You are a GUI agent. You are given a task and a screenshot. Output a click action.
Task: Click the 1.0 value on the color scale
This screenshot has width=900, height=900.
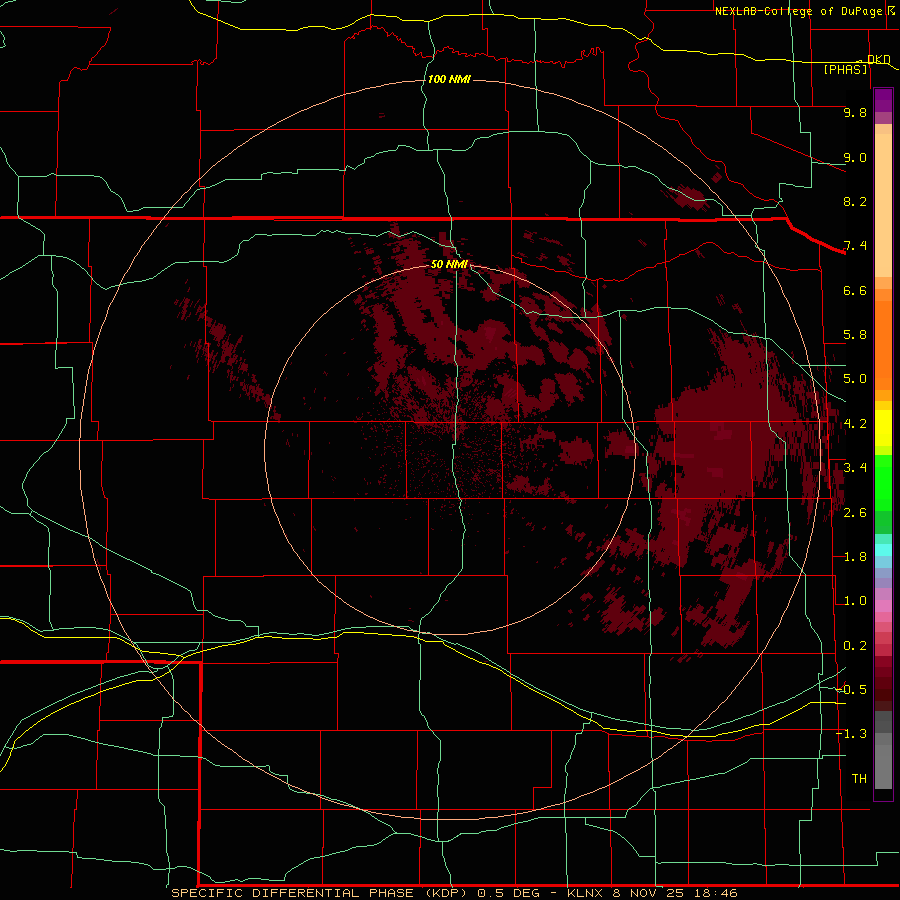click(x=855, y=601)
